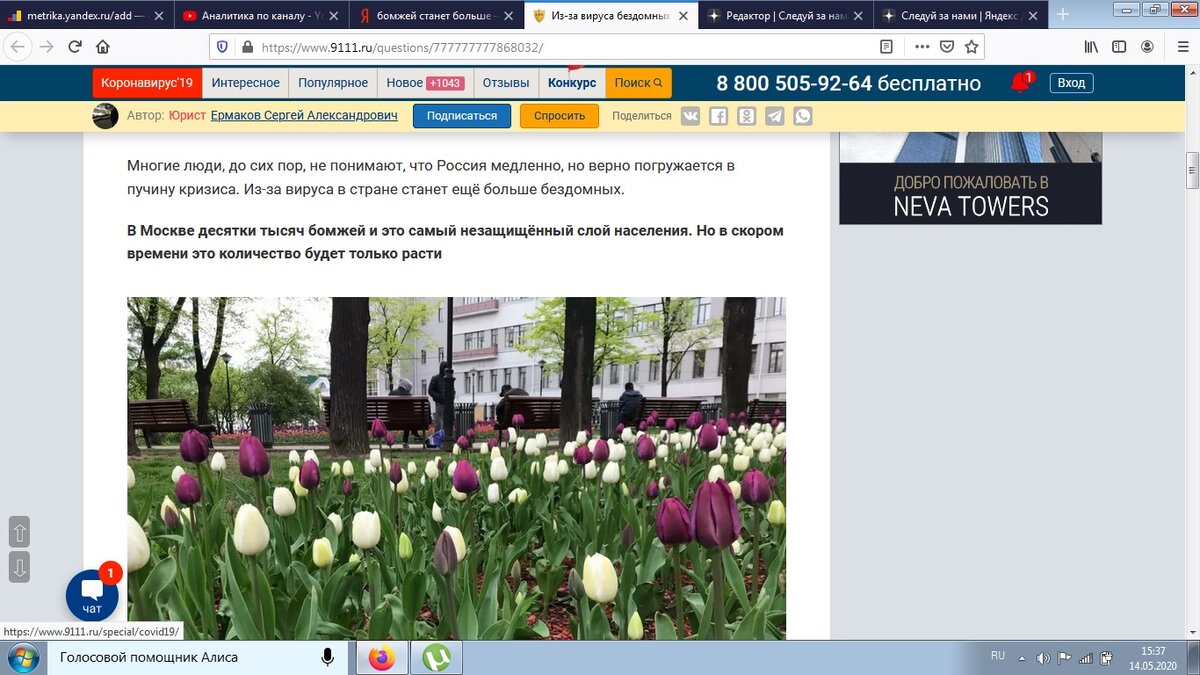This screenshot has width=1200, height=675.
Task: Click the tracking protection shield icon
Action: coord(222,47)
